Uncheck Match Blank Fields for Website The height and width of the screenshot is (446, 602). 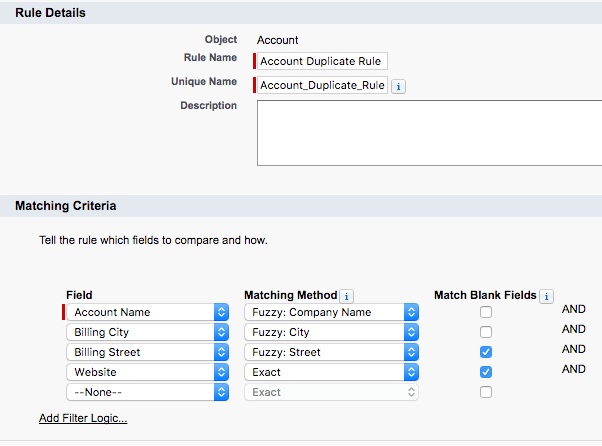[x=486, y=372]
